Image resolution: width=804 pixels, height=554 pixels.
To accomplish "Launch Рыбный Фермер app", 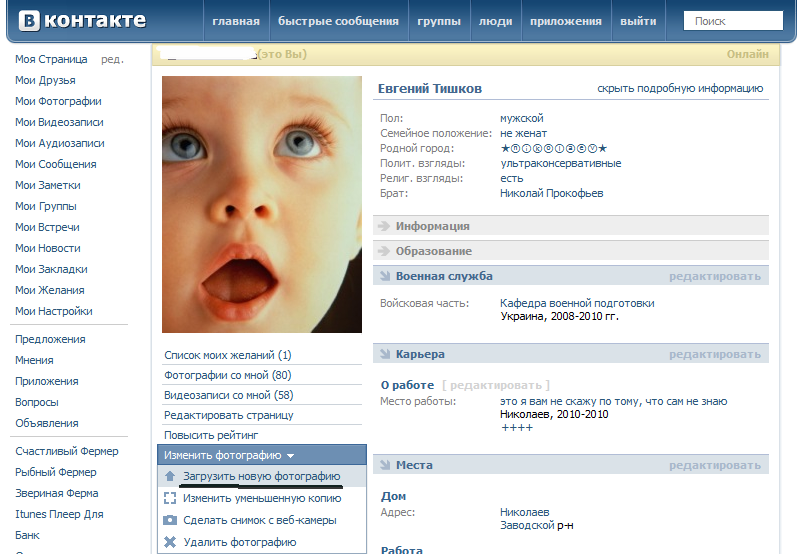I will coord(56,472).
